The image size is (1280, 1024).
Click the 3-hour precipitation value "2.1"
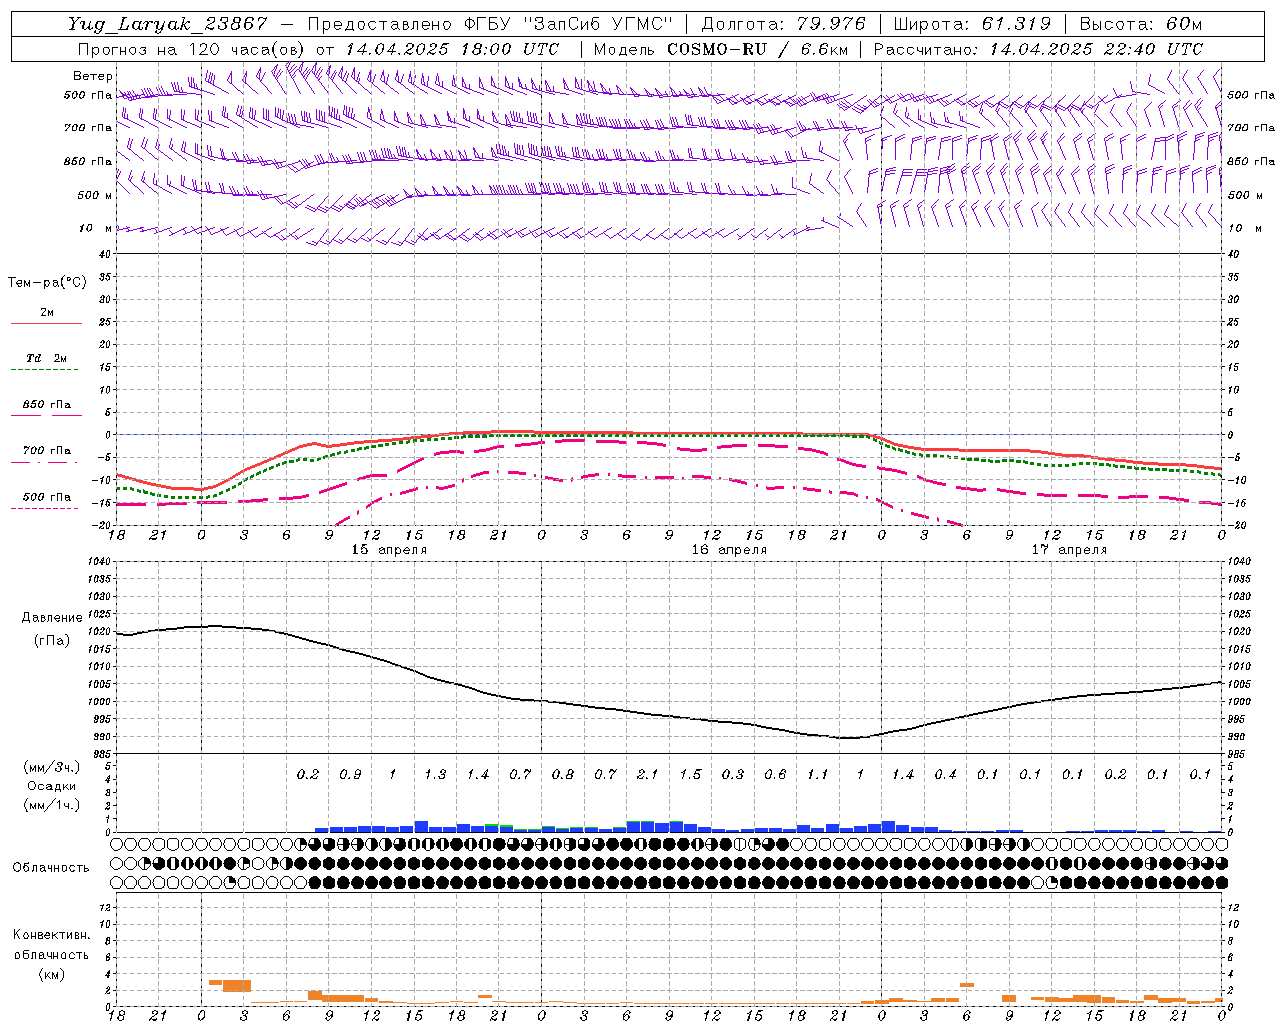point(648,775)
